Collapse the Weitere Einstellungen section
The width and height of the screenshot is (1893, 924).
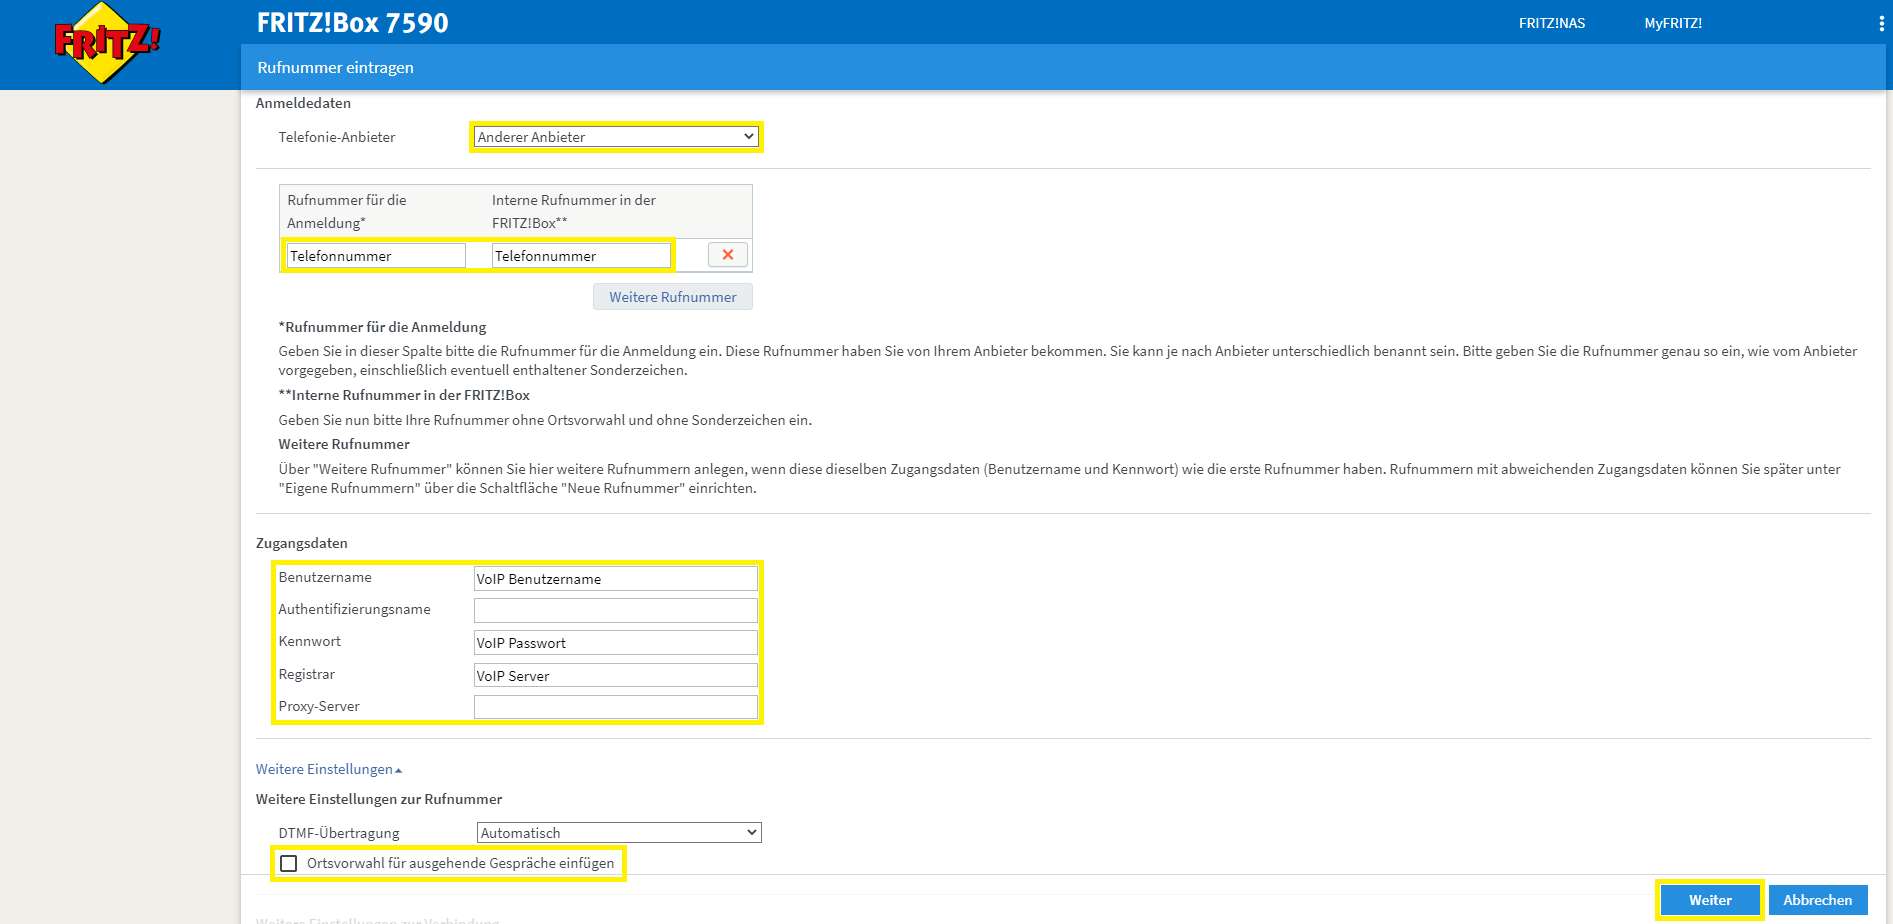tap(329, 769)
